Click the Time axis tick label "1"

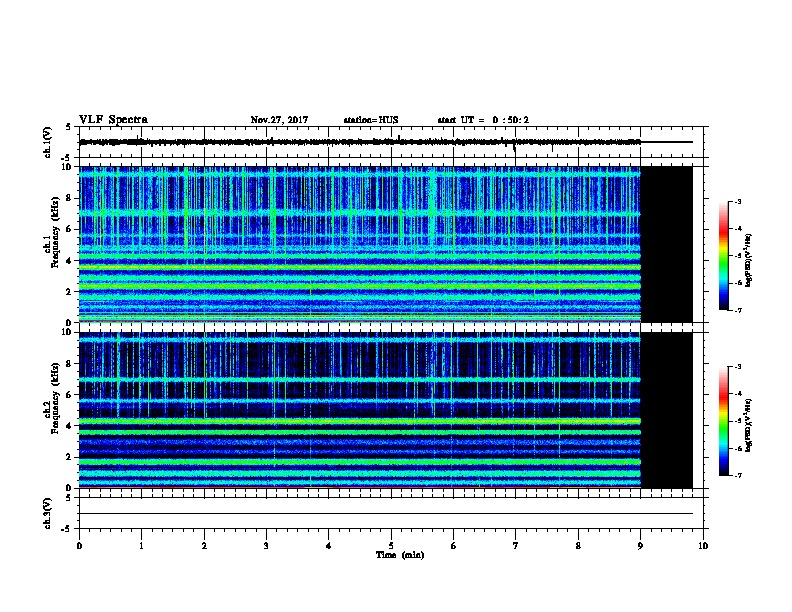[x=141, y=546]
